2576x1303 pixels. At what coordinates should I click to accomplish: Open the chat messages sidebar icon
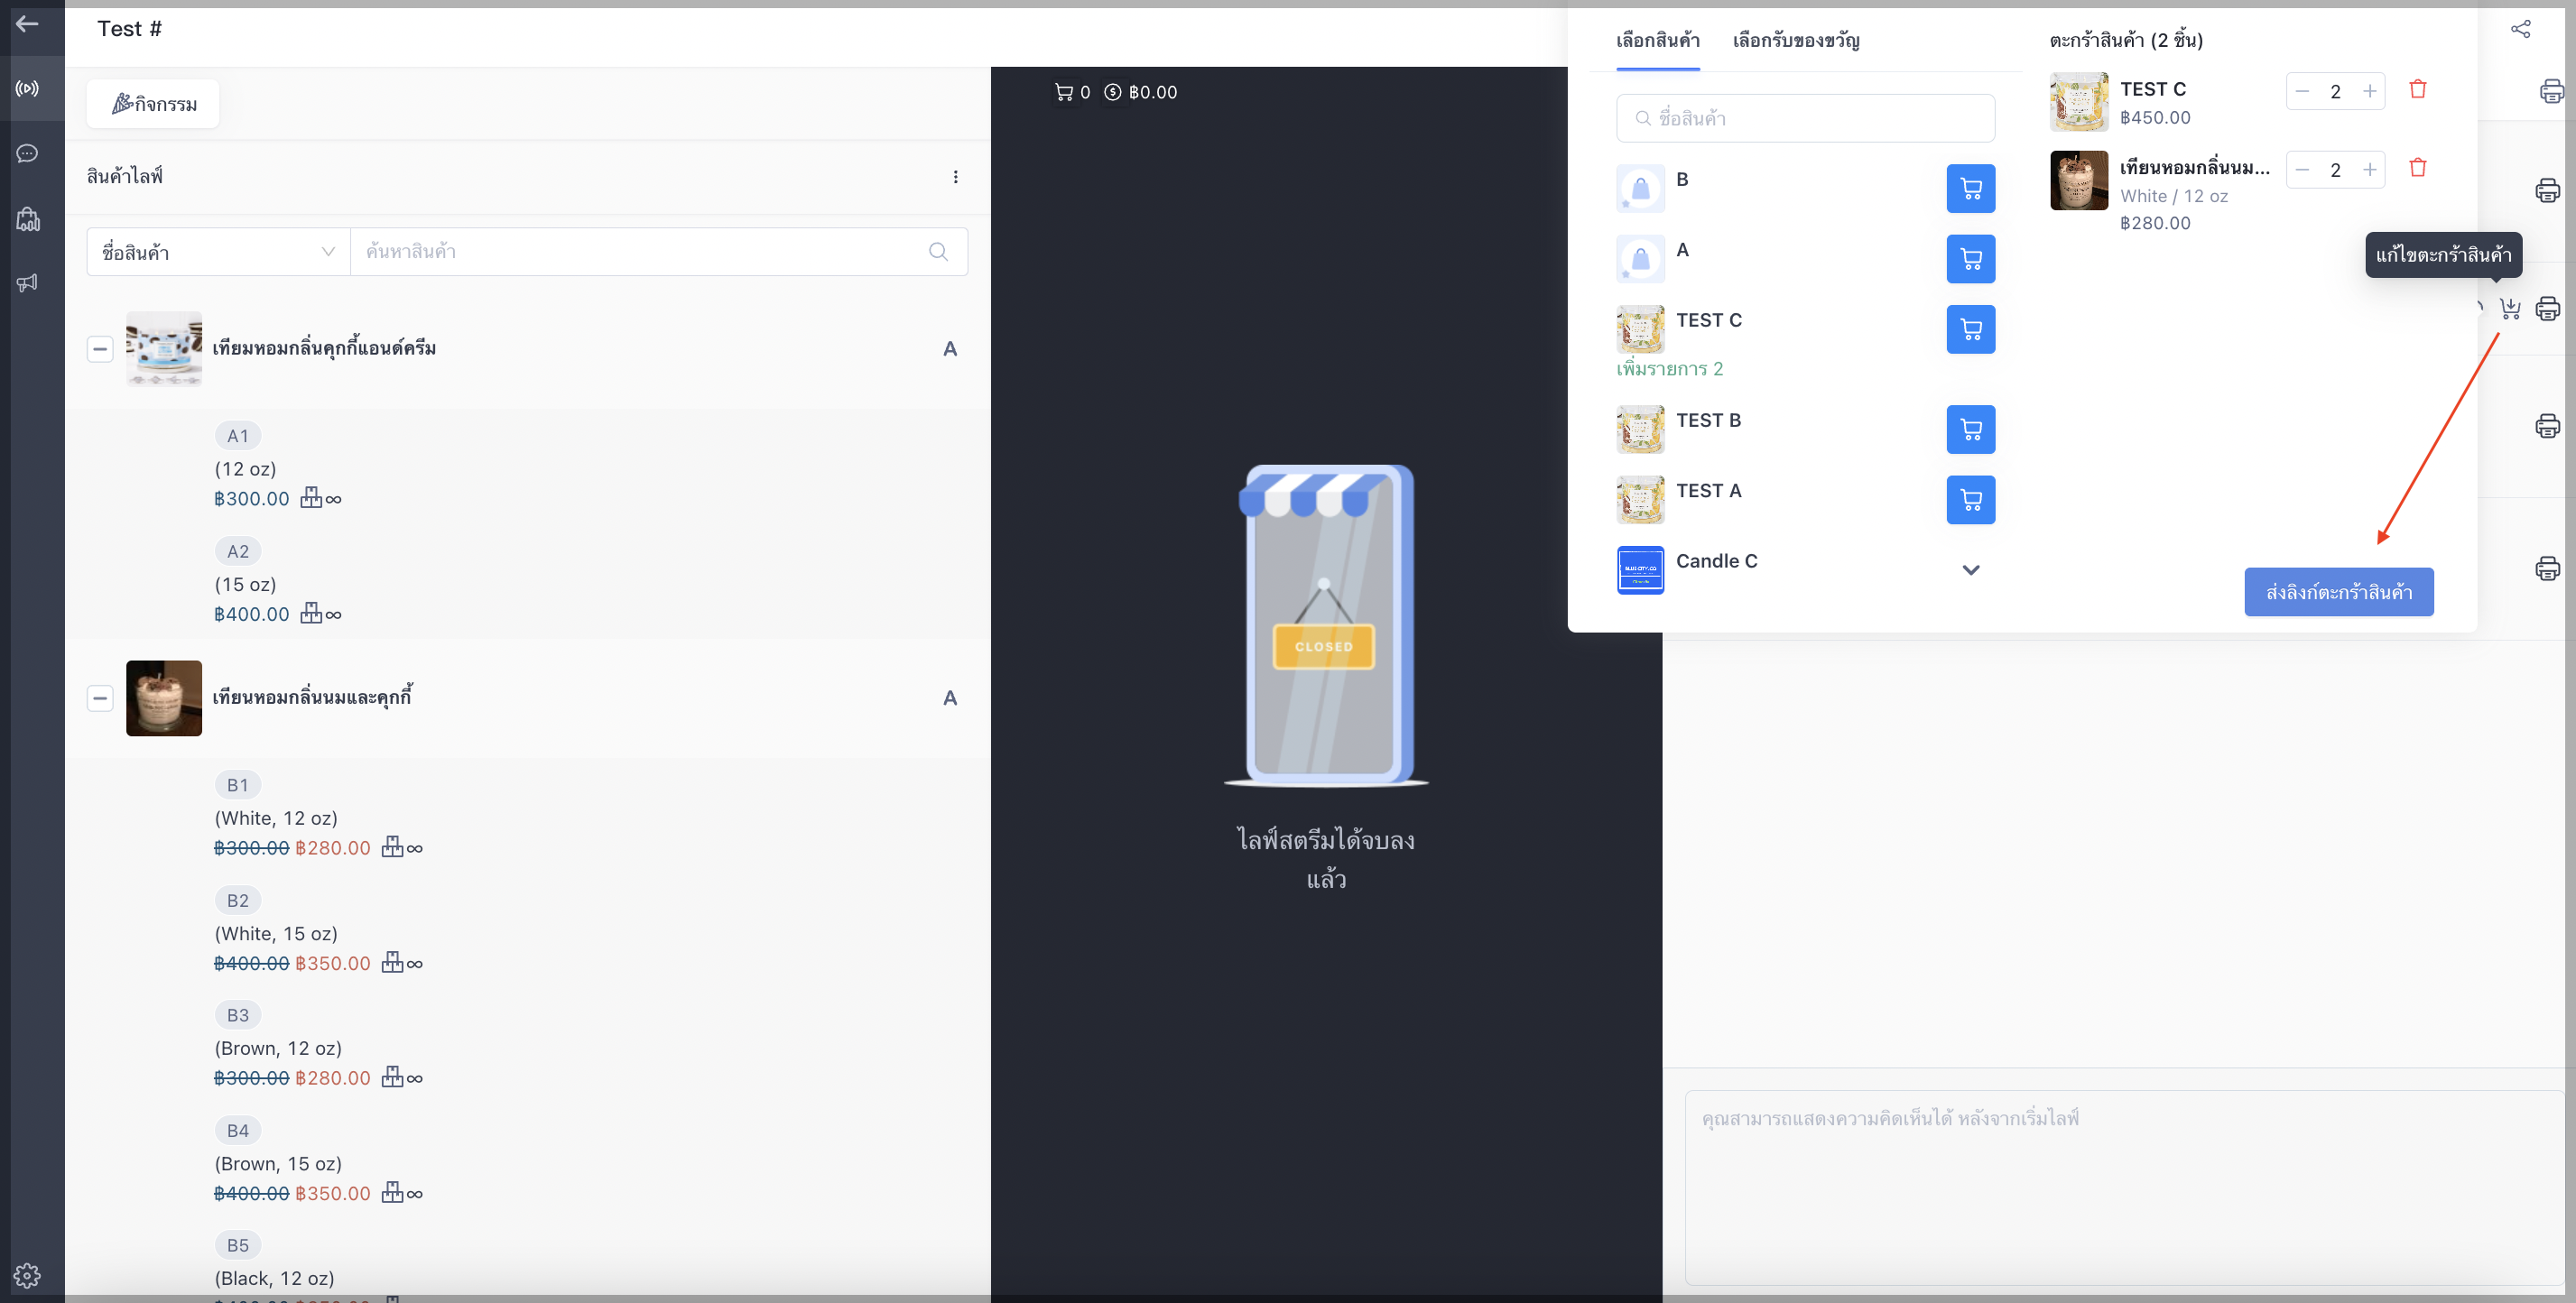27,153
